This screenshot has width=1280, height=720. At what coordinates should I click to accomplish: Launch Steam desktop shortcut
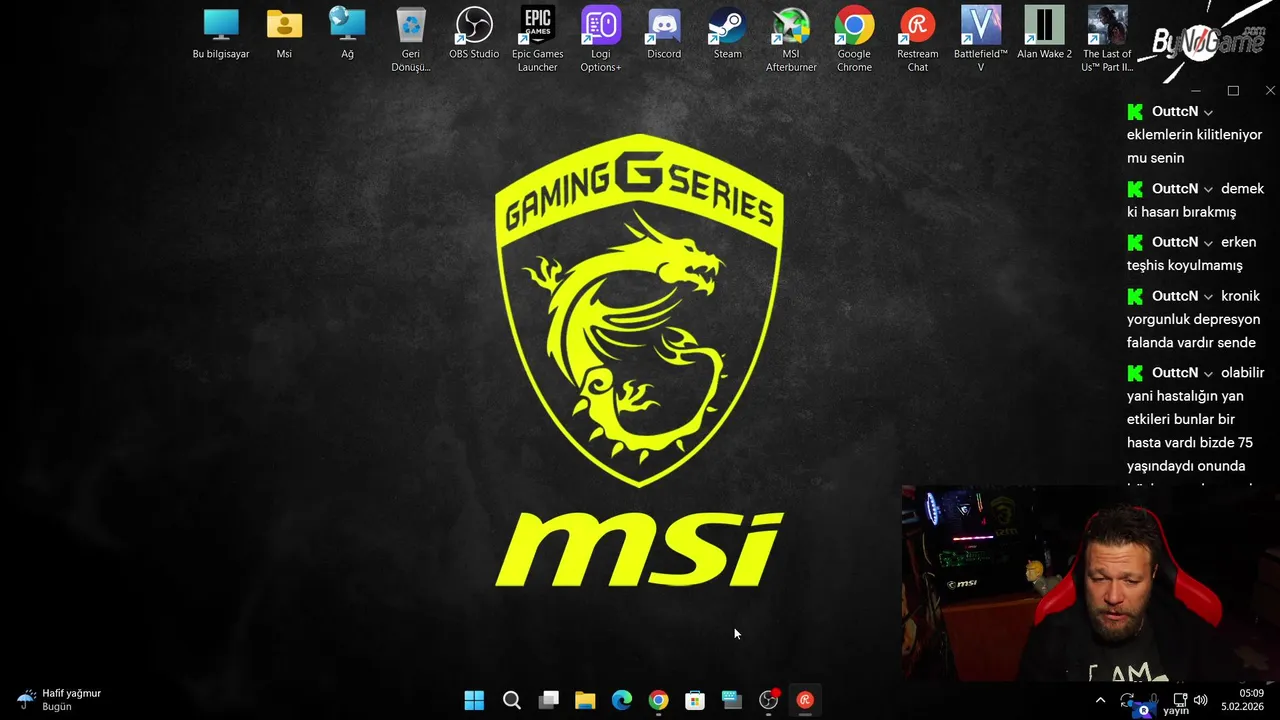pos(728,33)
